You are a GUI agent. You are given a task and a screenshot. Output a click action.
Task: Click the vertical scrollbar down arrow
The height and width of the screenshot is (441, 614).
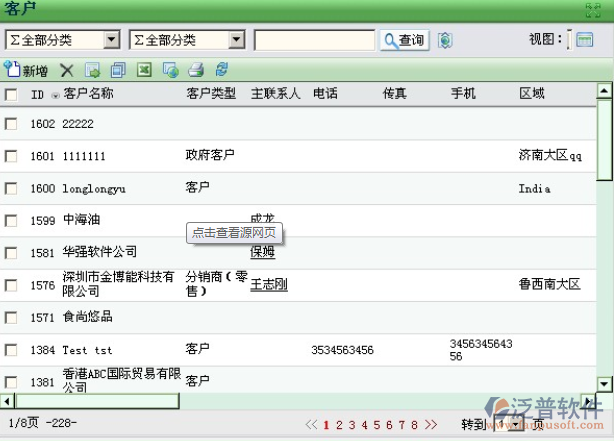point(604,384)
